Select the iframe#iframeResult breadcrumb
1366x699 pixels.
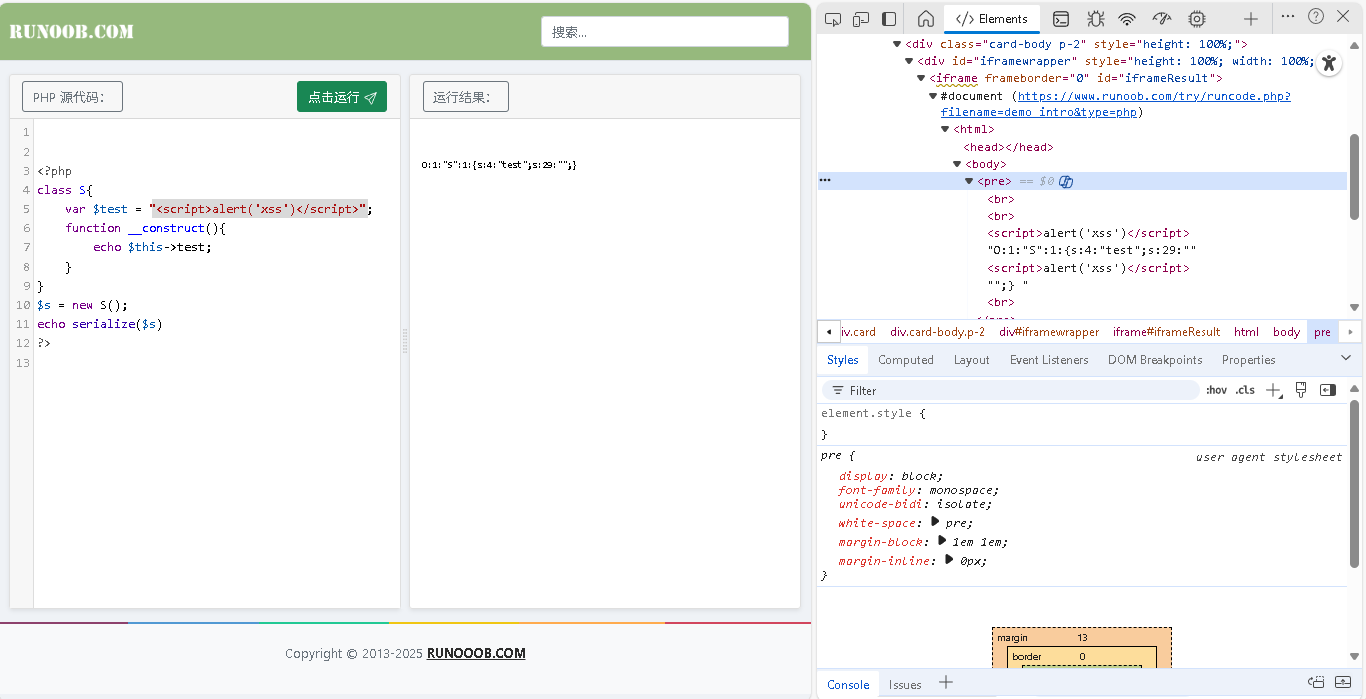pos(1166,332)
